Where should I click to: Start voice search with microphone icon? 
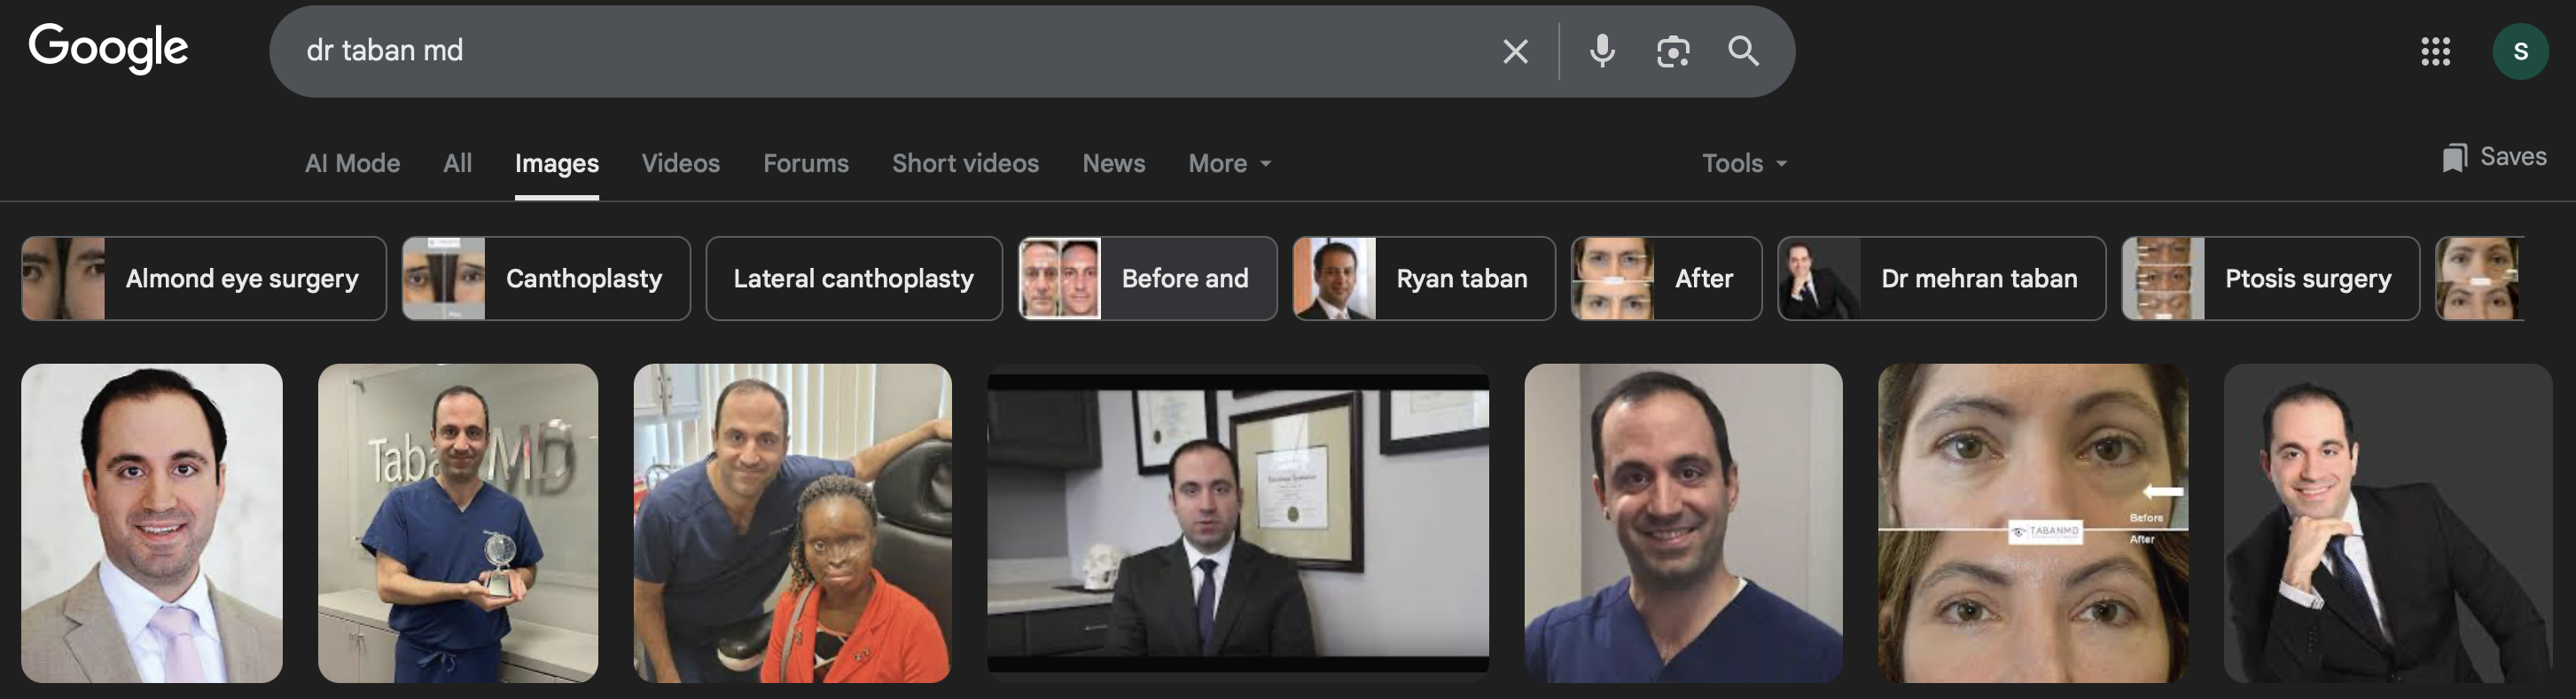1602,51
